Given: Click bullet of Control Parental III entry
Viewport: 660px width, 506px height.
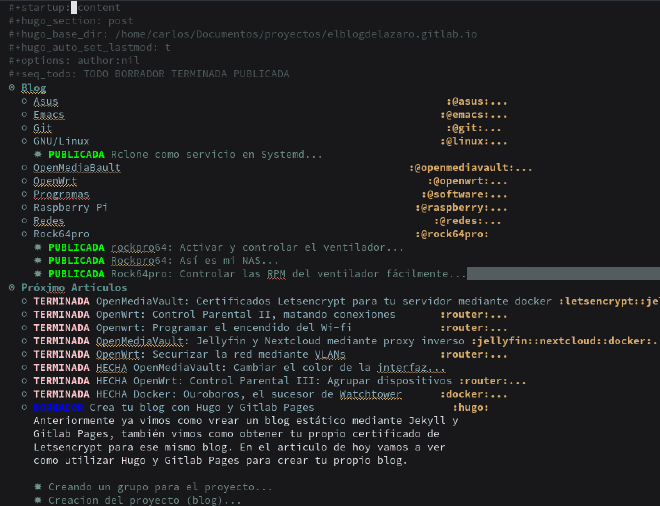Looking at the screenshot, I should coord(24,381).
